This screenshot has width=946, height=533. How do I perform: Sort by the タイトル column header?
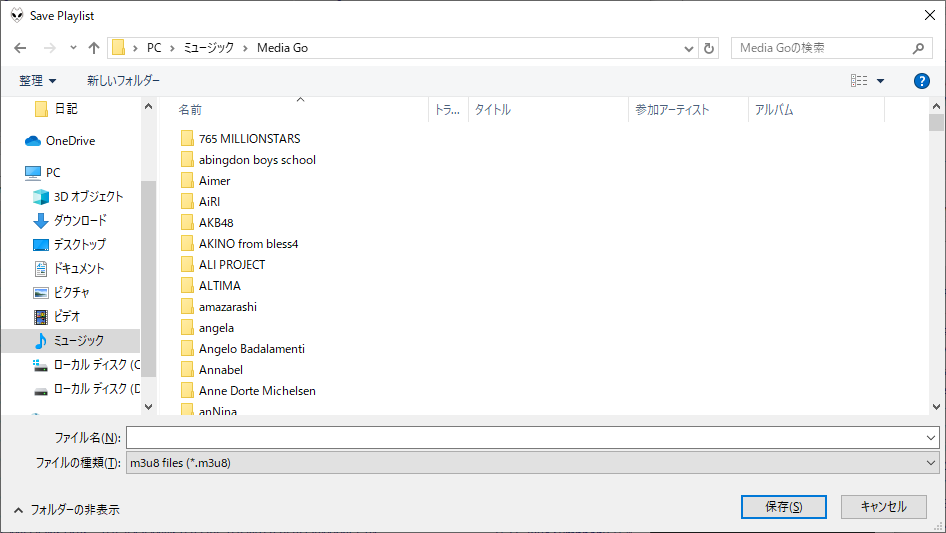coord(548,110)
